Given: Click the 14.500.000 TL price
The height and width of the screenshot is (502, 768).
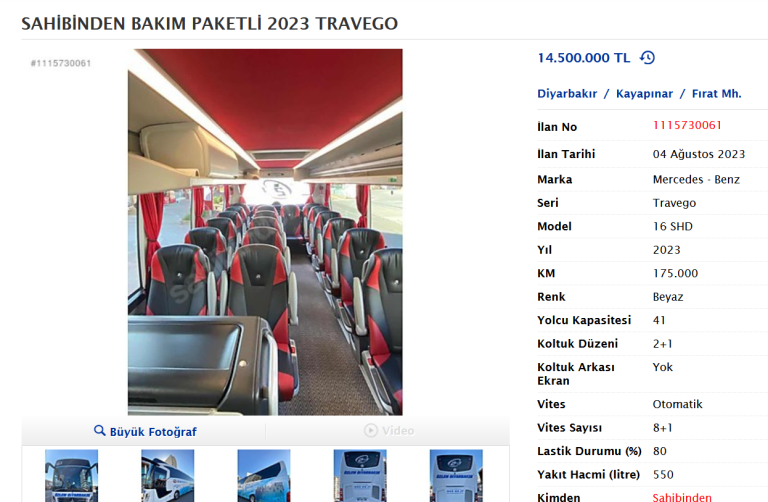Looking at the screenshot, I should pos(583,58).
